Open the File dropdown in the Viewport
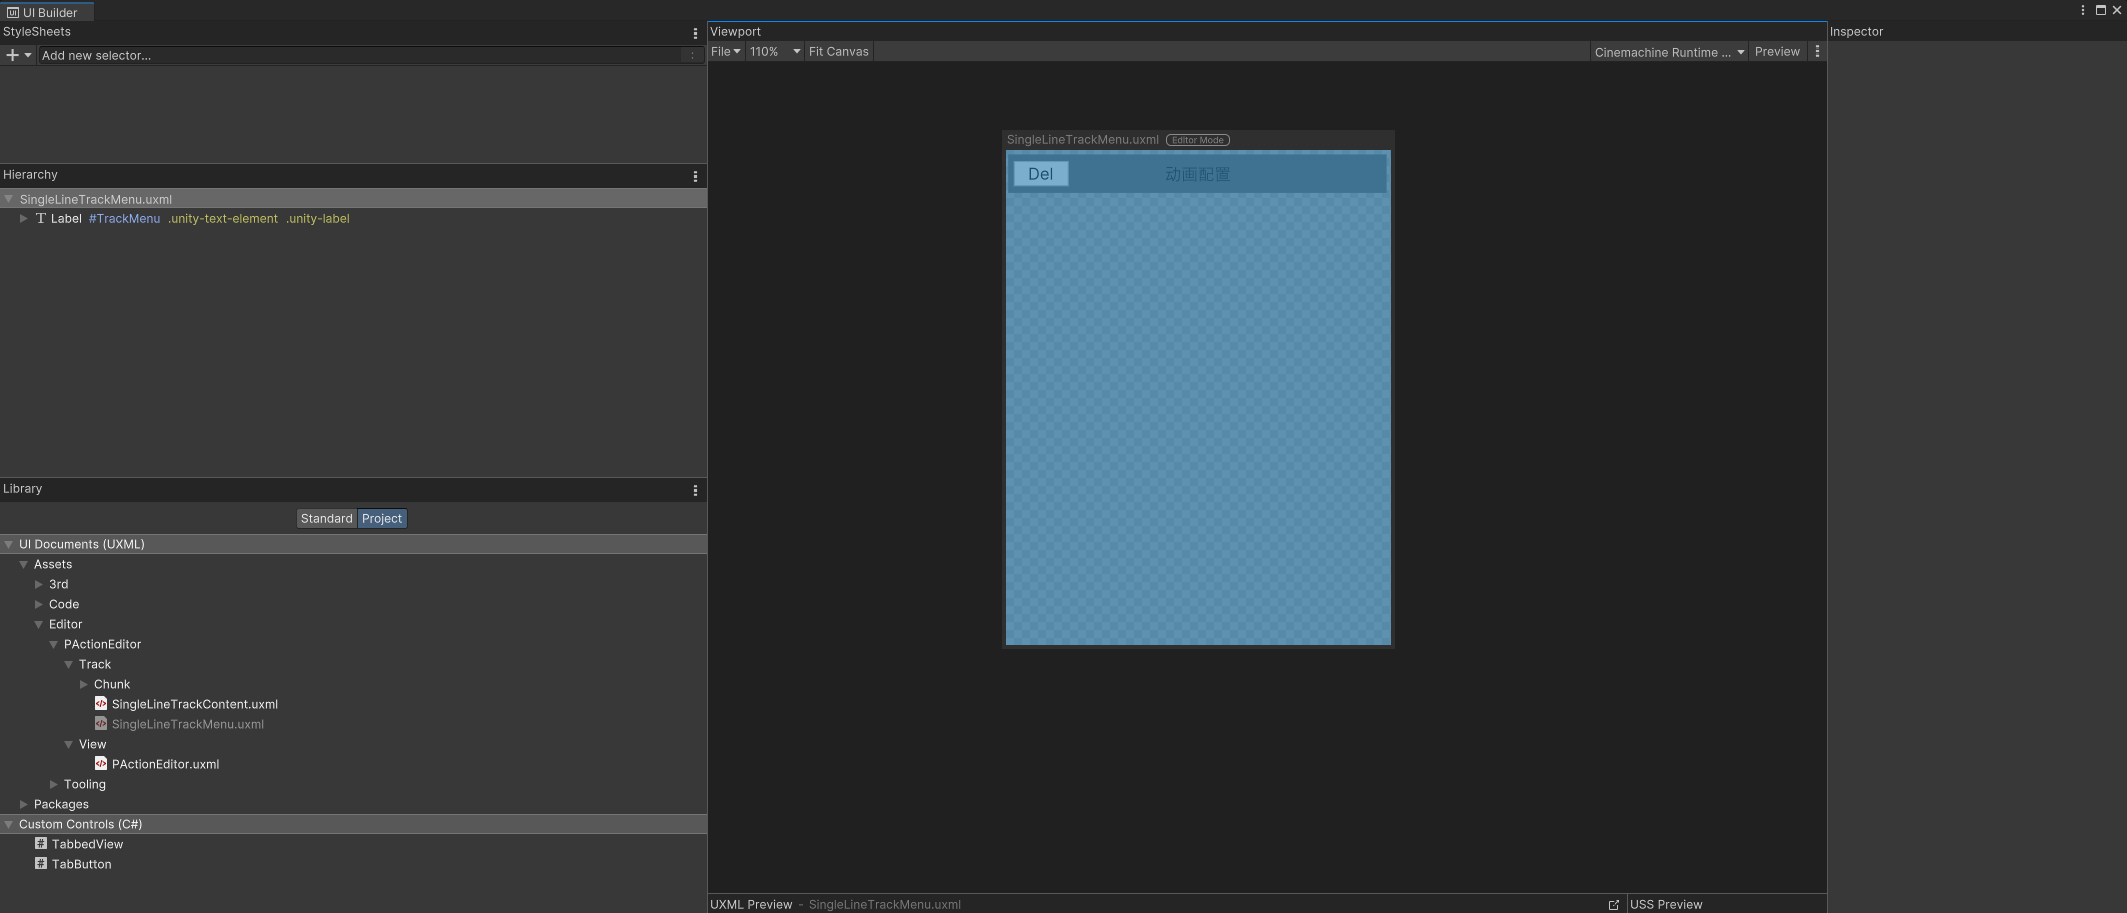Viewport: 2127px width, 913px height. (725, 51)
